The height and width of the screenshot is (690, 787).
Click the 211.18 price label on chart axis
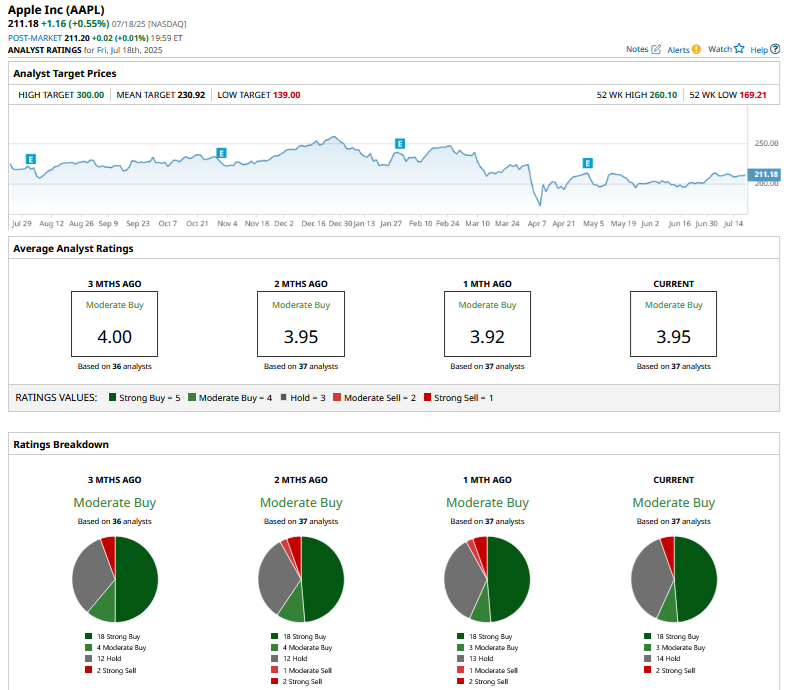764,174
